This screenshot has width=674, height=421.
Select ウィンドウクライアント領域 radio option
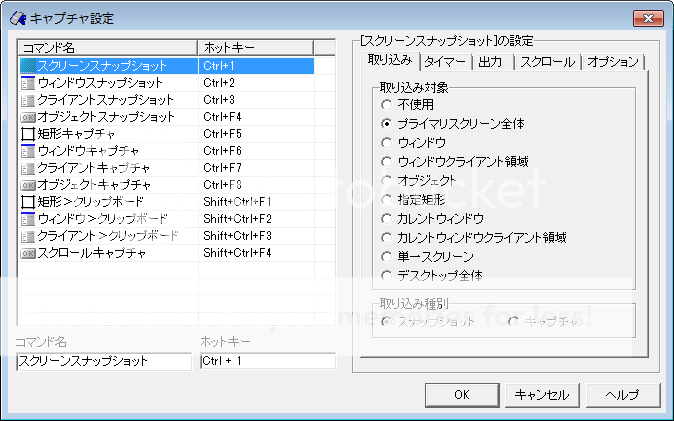click(386, 162)
